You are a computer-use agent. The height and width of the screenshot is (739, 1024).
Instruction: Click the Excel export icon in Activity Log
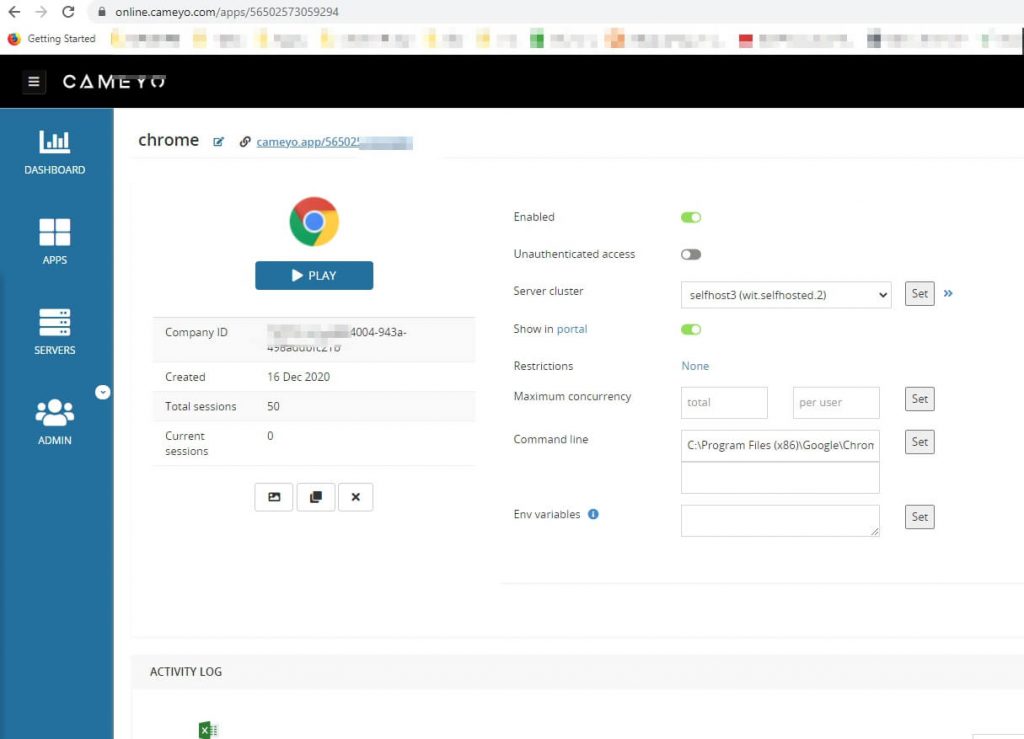point(208,730)
